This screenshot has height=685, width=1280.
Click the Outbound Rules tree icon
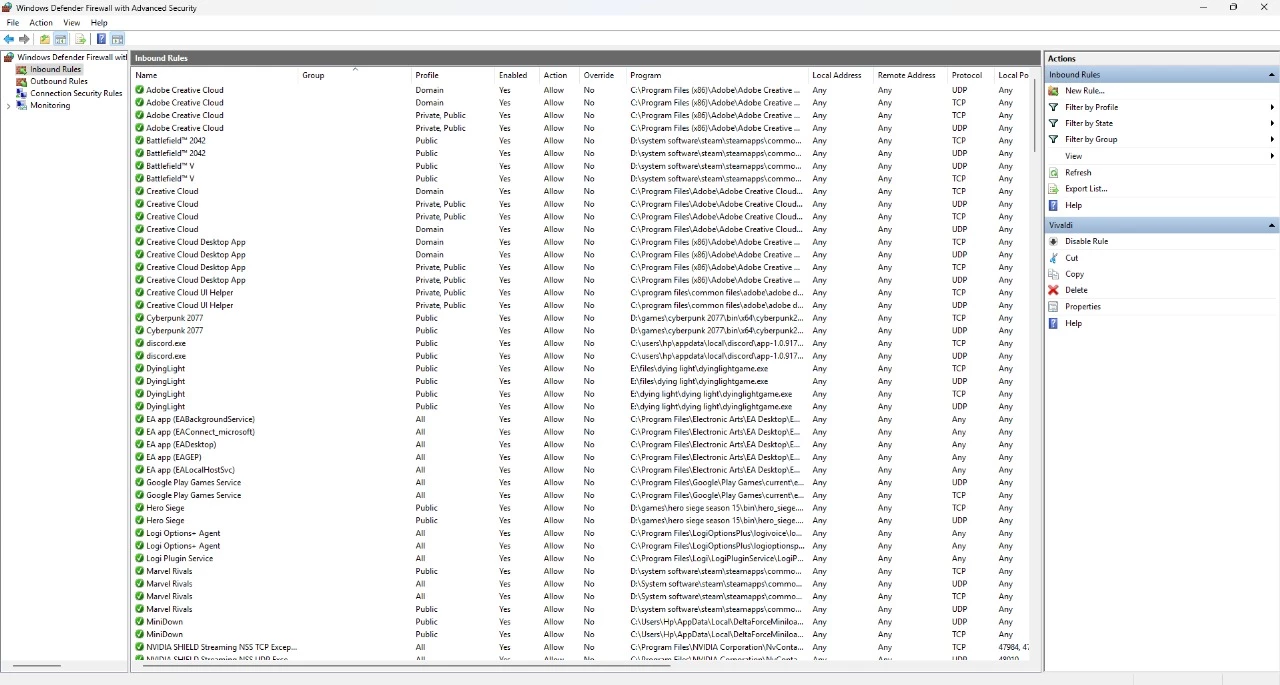click(x=22, y=81)
